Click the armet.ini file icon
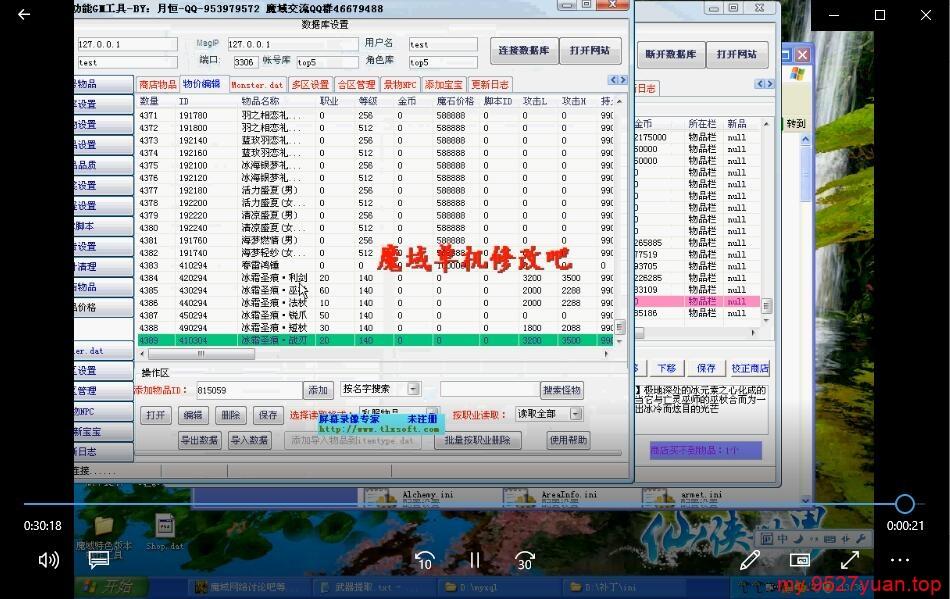 pos(659,498)
